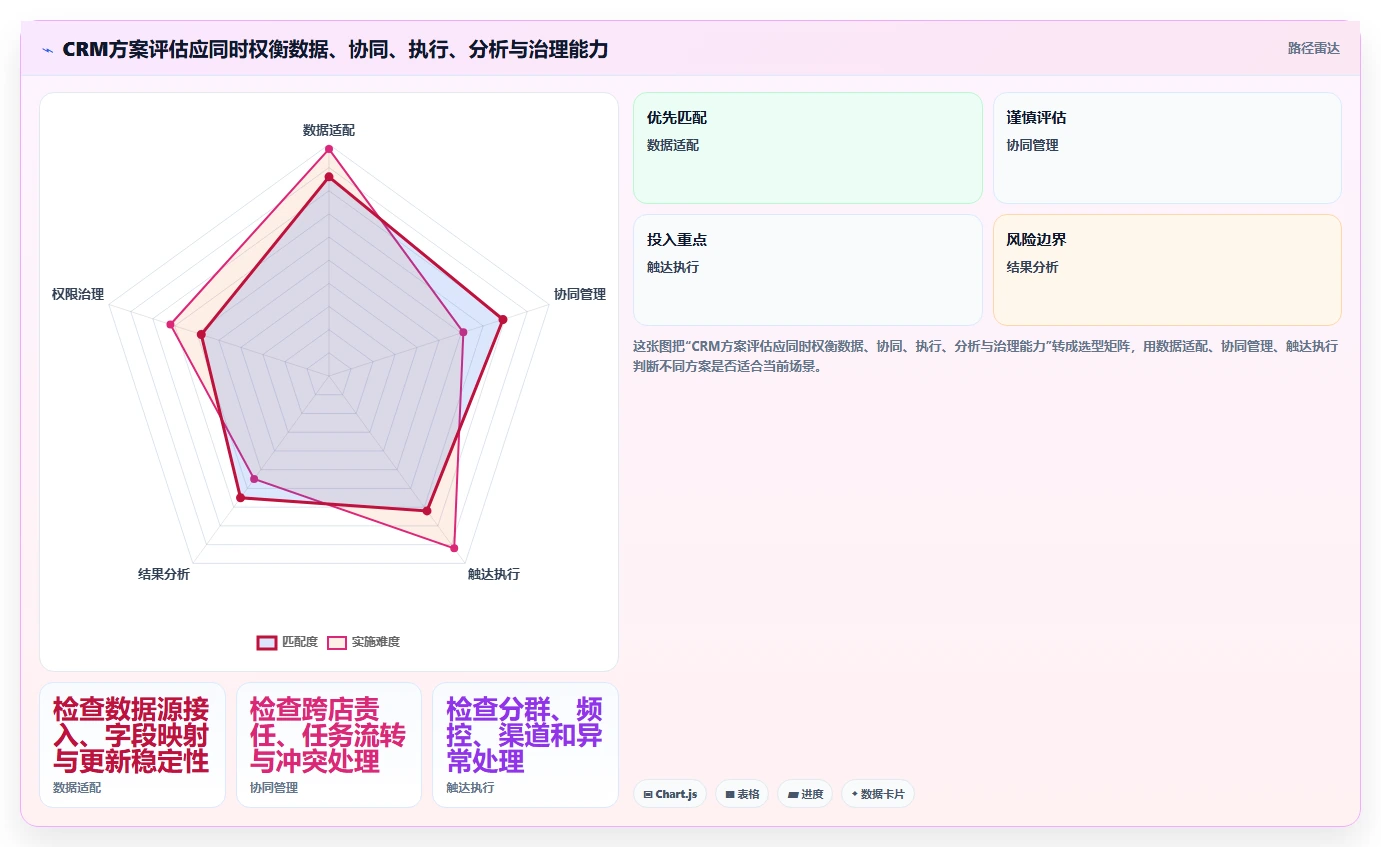Open the 检查跨店责任 stat card

coord(329,745)
